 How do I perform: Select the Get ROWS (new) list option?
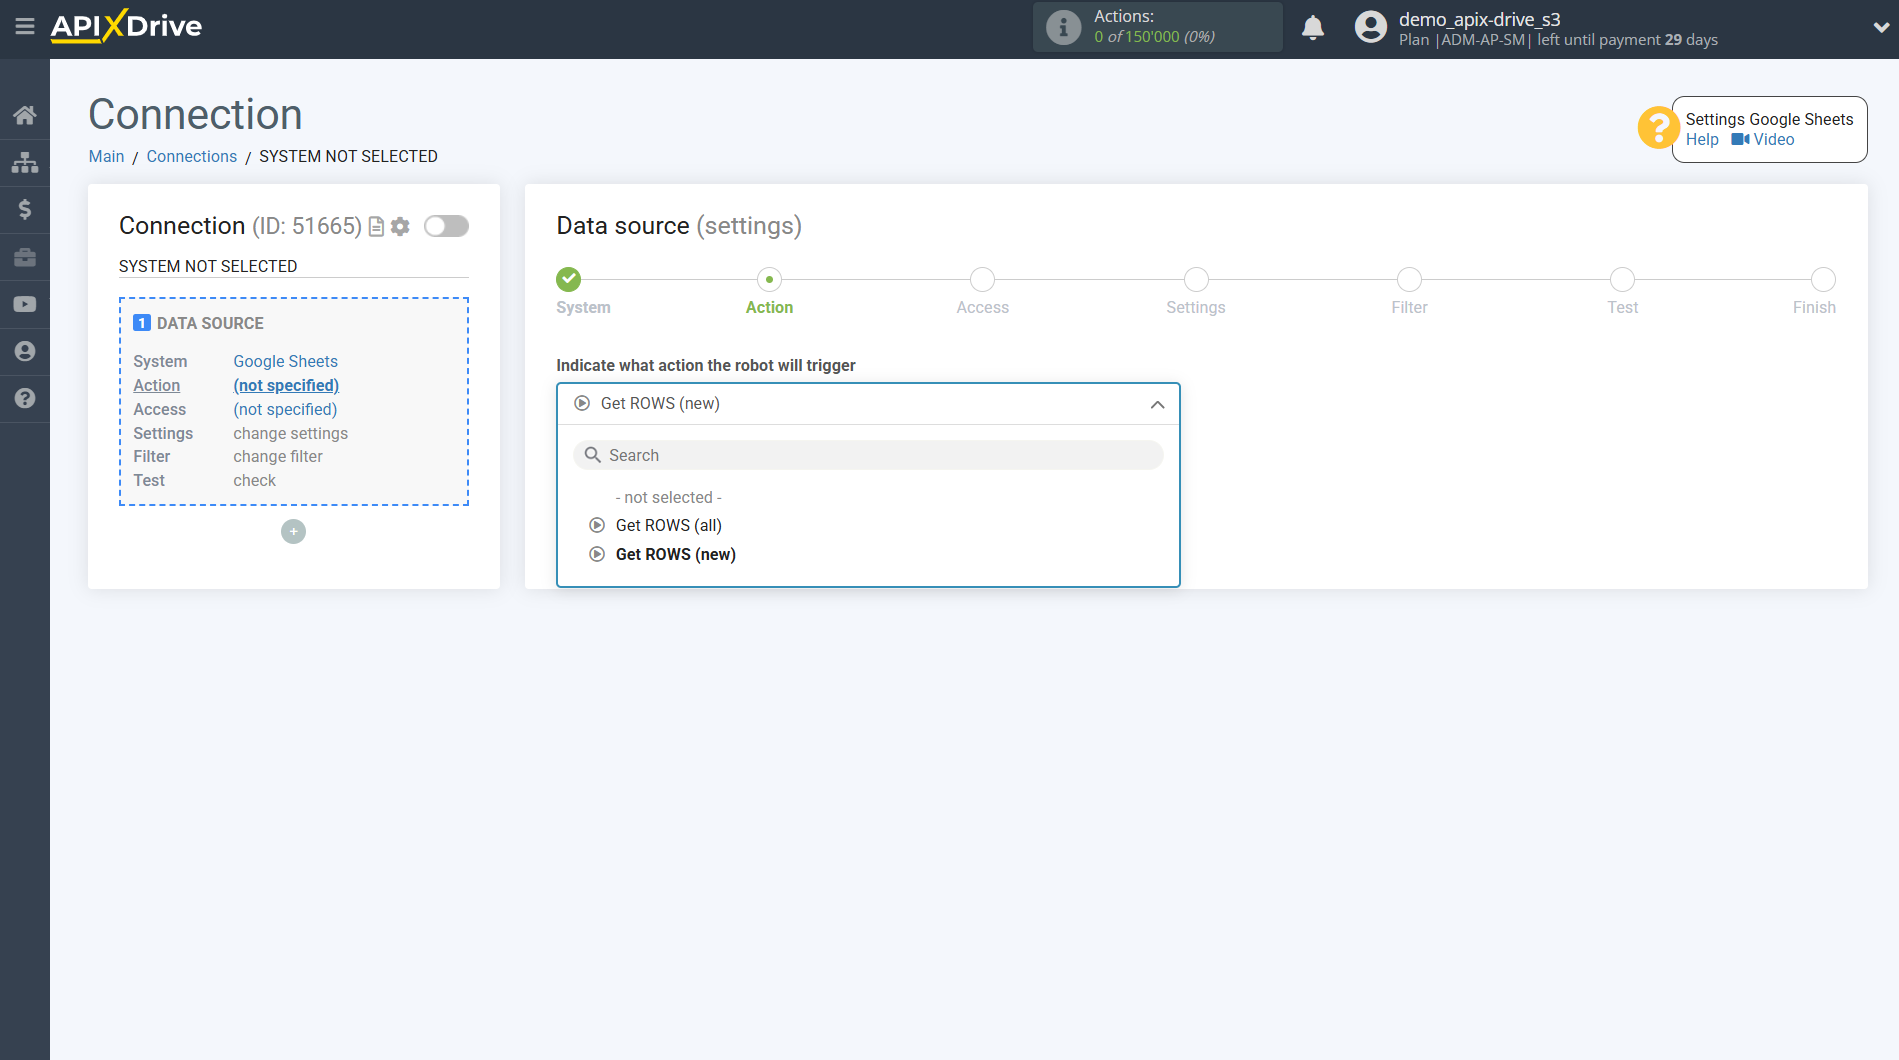[x=675, y=554]
